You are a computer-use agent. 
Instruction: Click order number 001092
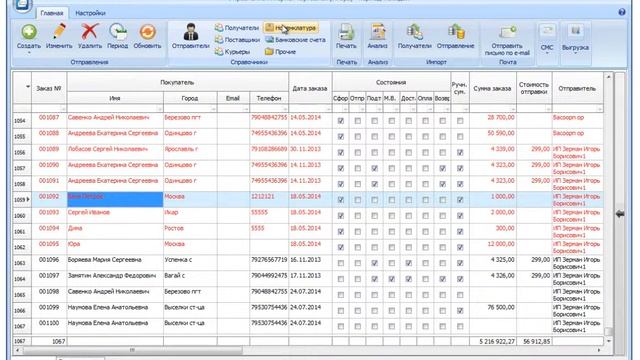[49, 197]
